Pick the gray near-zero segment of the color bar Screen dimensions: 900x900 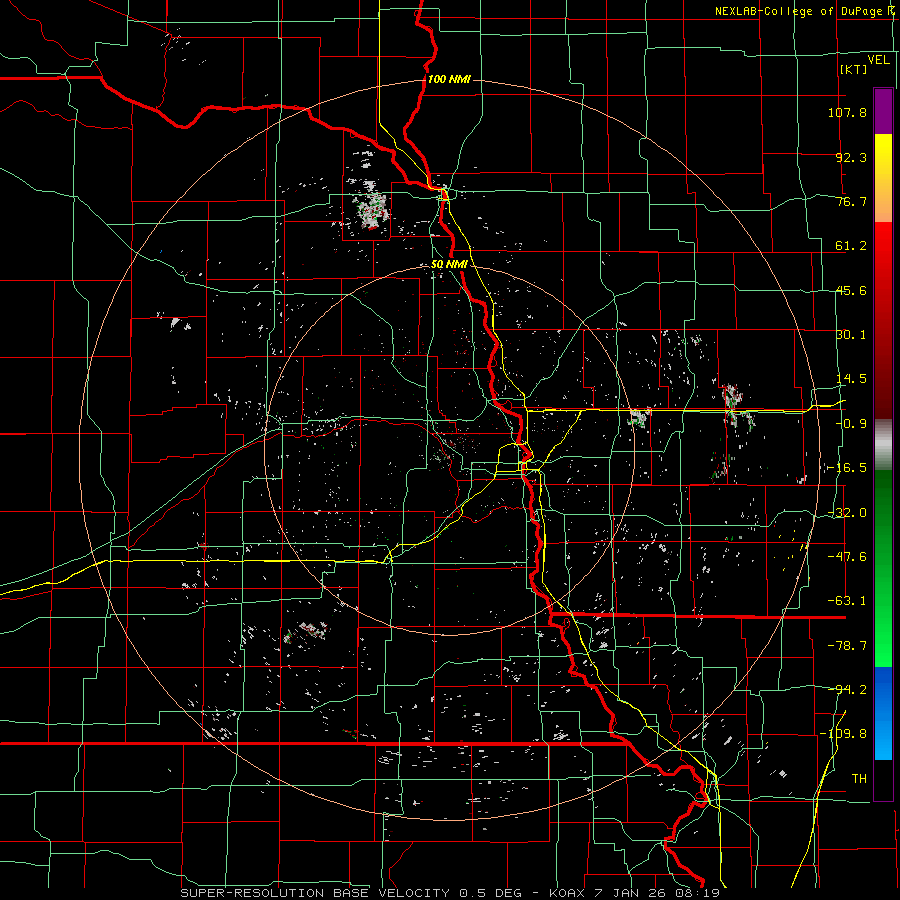point(883,445)
